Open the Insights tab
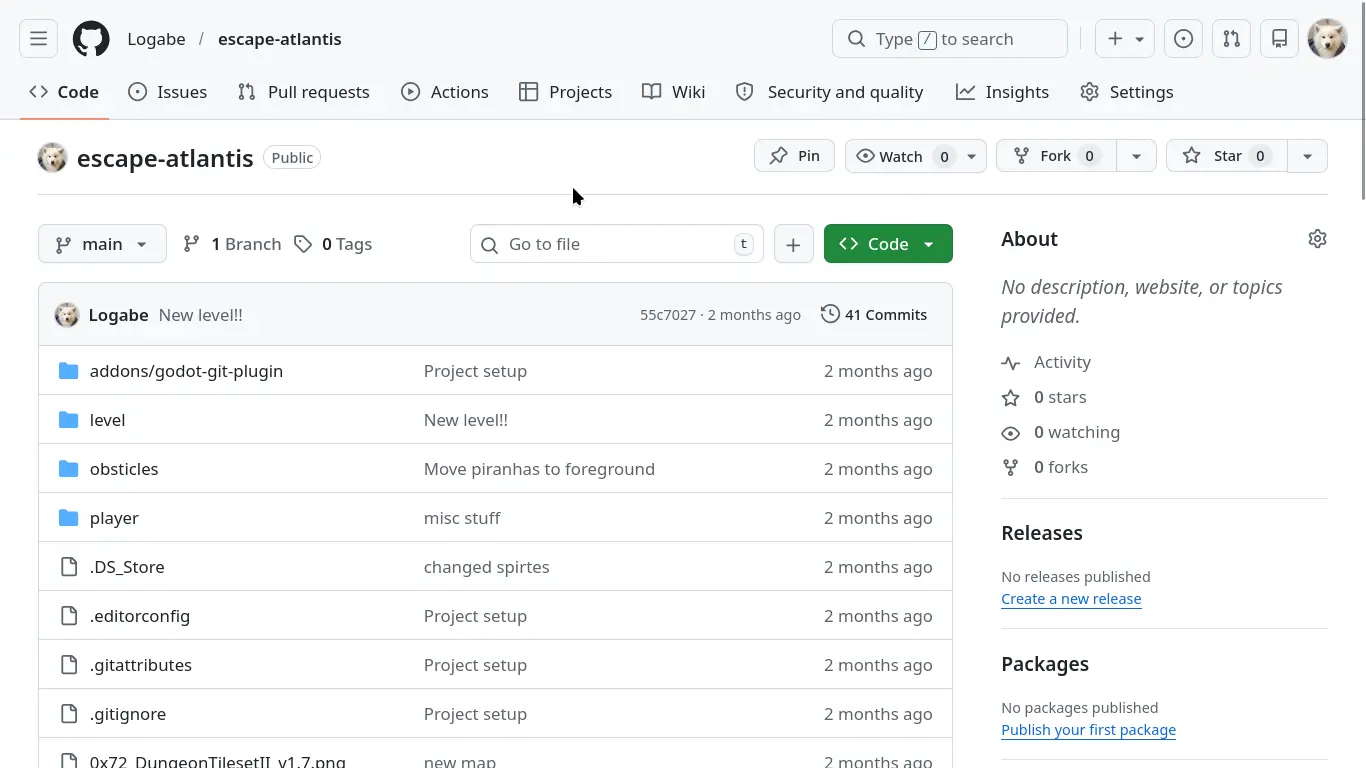The width and height of the screenshot is (1366, 768). [1003, 92]
